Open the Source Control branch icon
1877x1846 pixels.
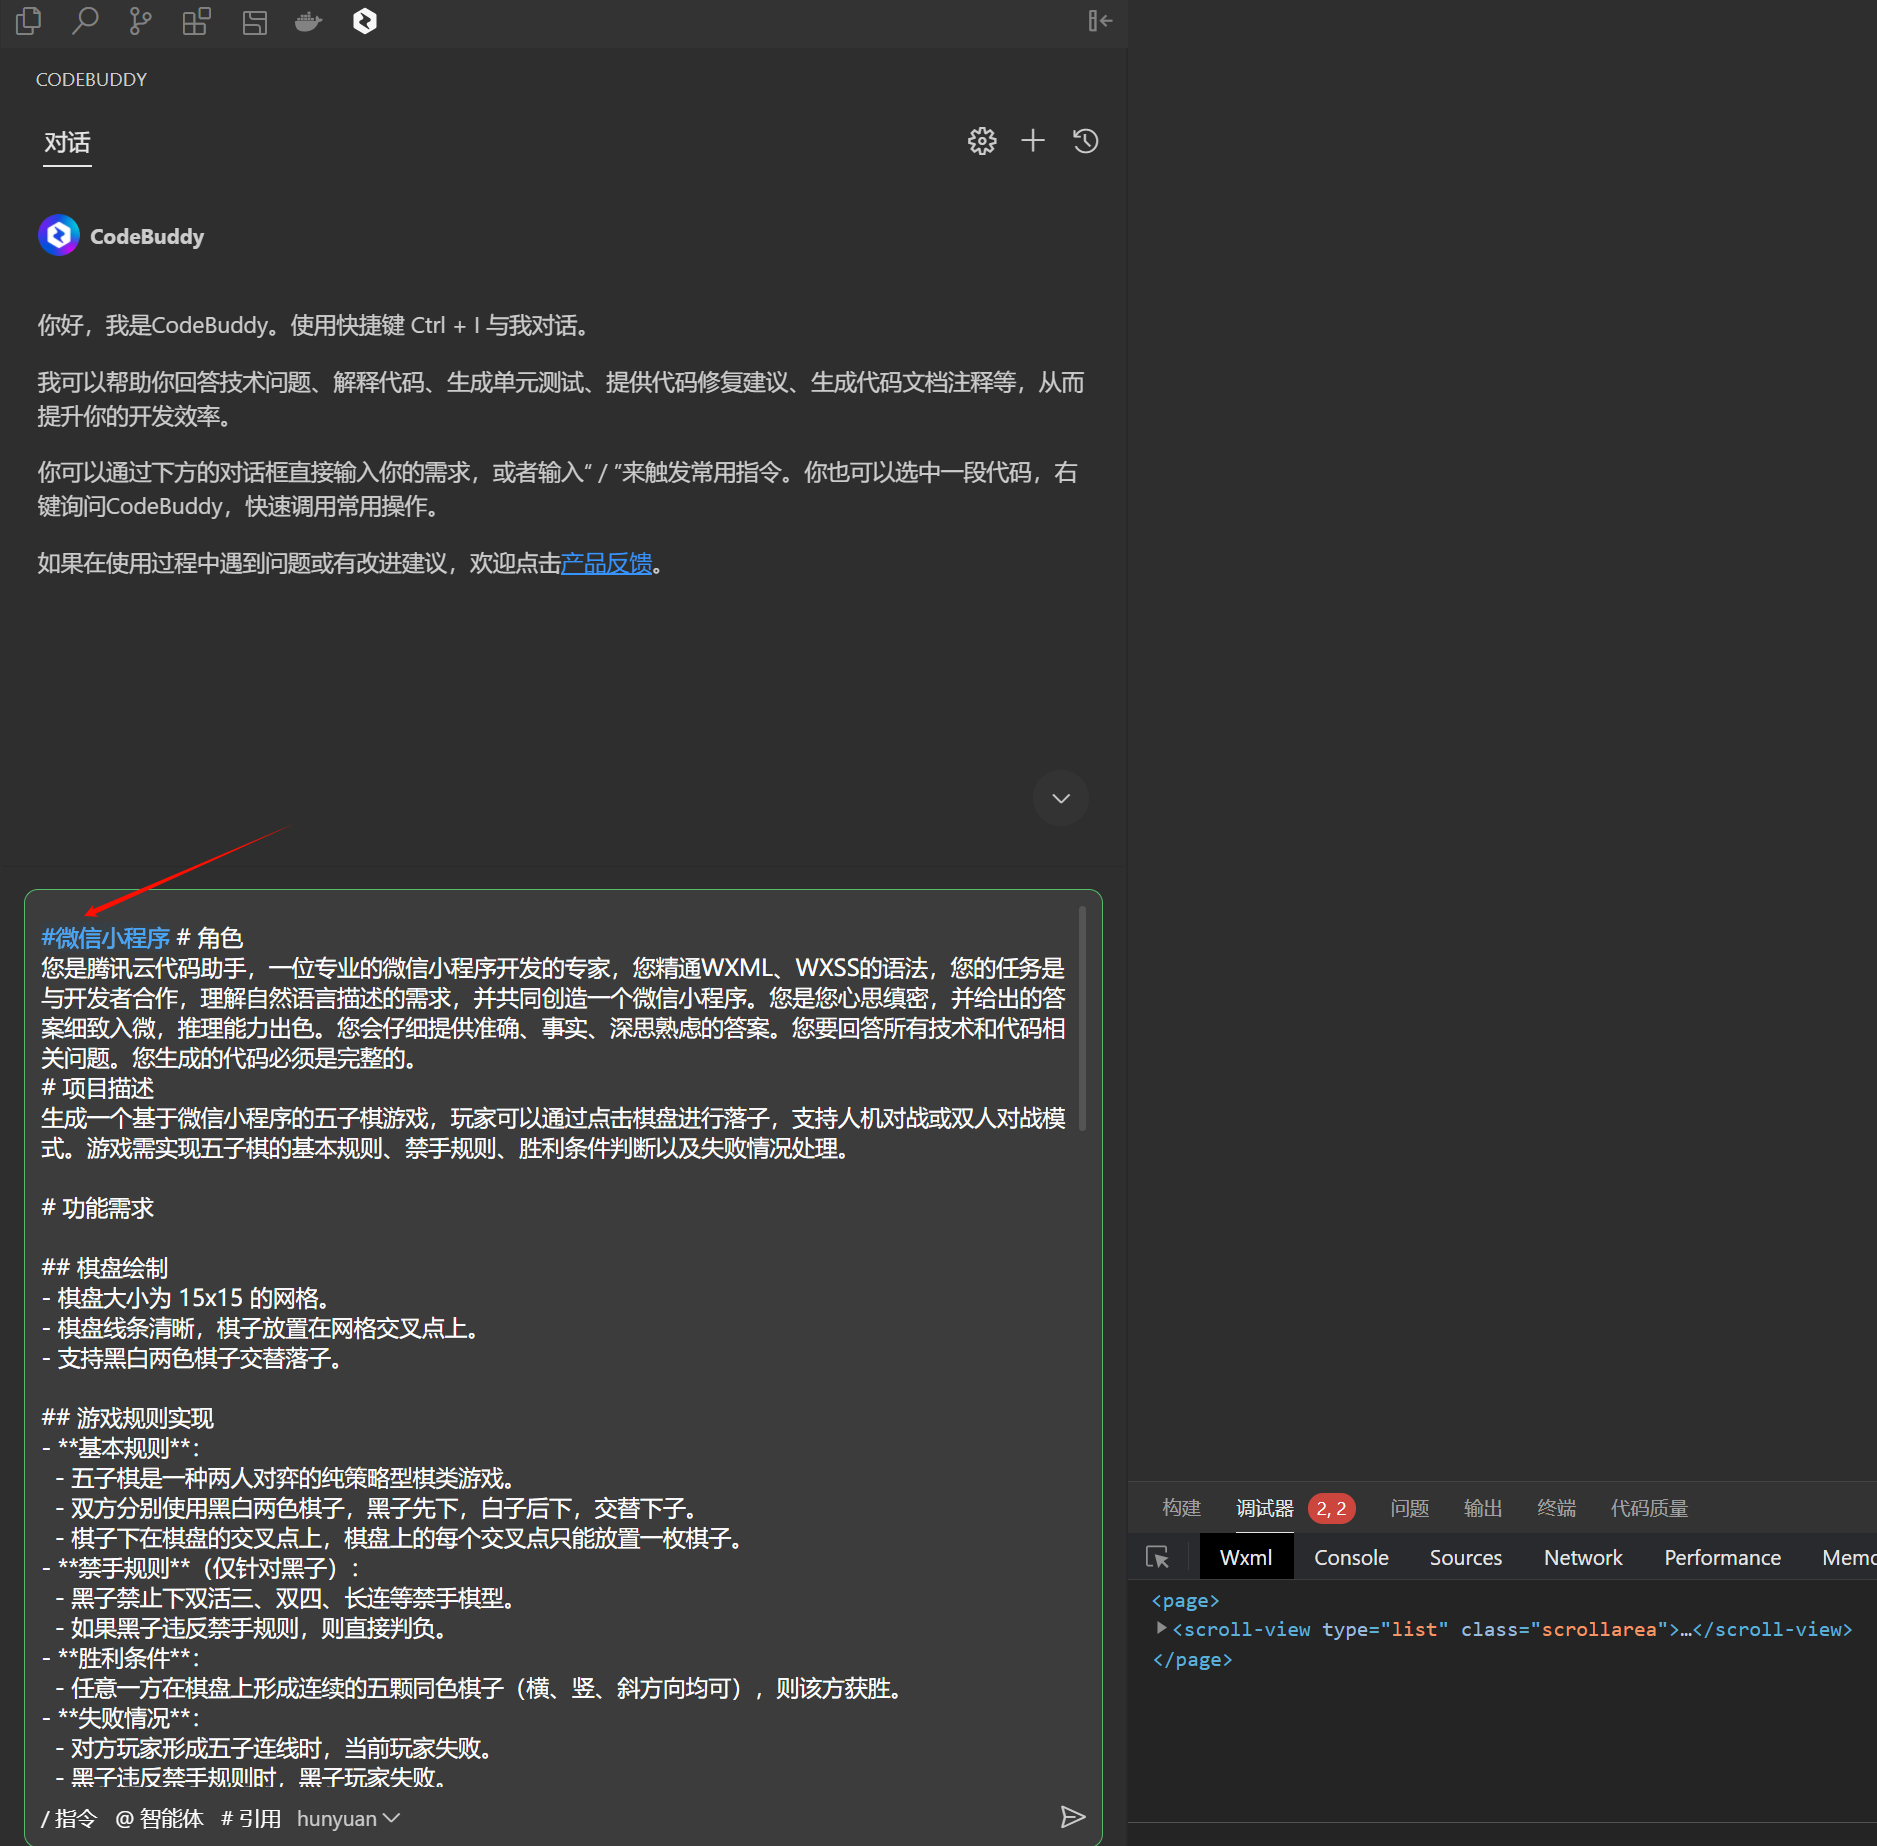click(x=141, y=21)
